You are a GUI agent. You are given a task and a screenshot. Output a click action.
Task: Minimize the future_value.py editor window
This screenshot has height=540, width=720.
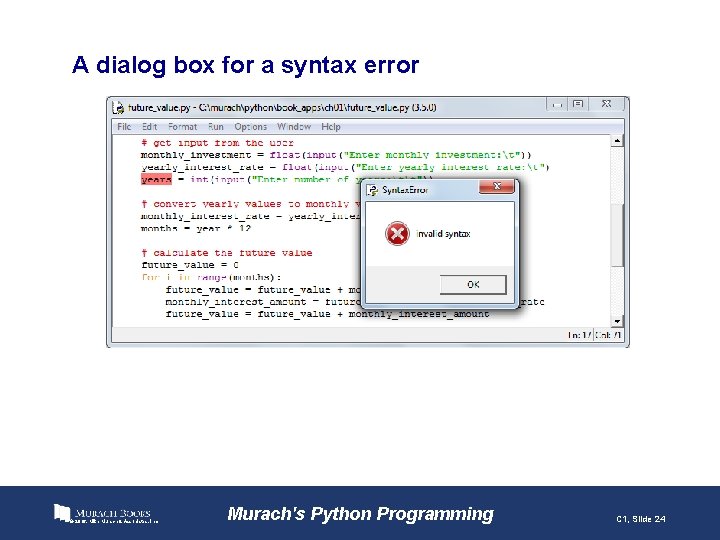pyautogui.click(x=557, y=105)
